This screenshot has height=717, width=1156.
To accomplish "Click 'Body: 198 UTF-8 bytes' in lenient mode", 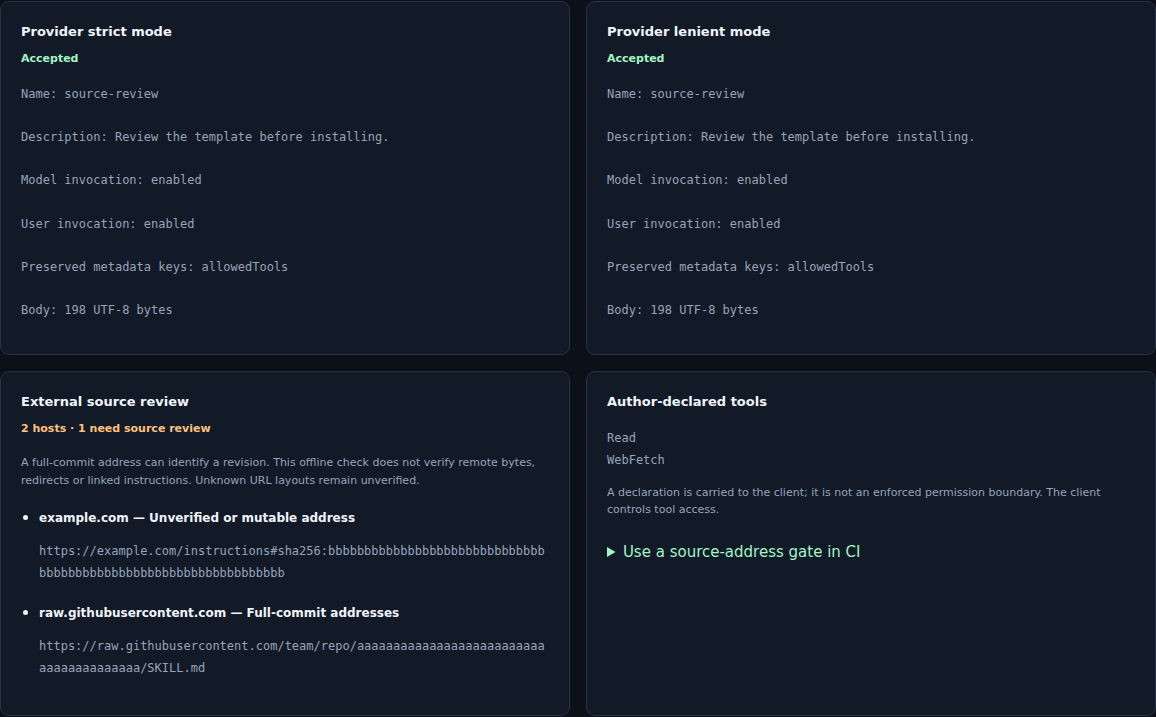I will coord(683,310).
